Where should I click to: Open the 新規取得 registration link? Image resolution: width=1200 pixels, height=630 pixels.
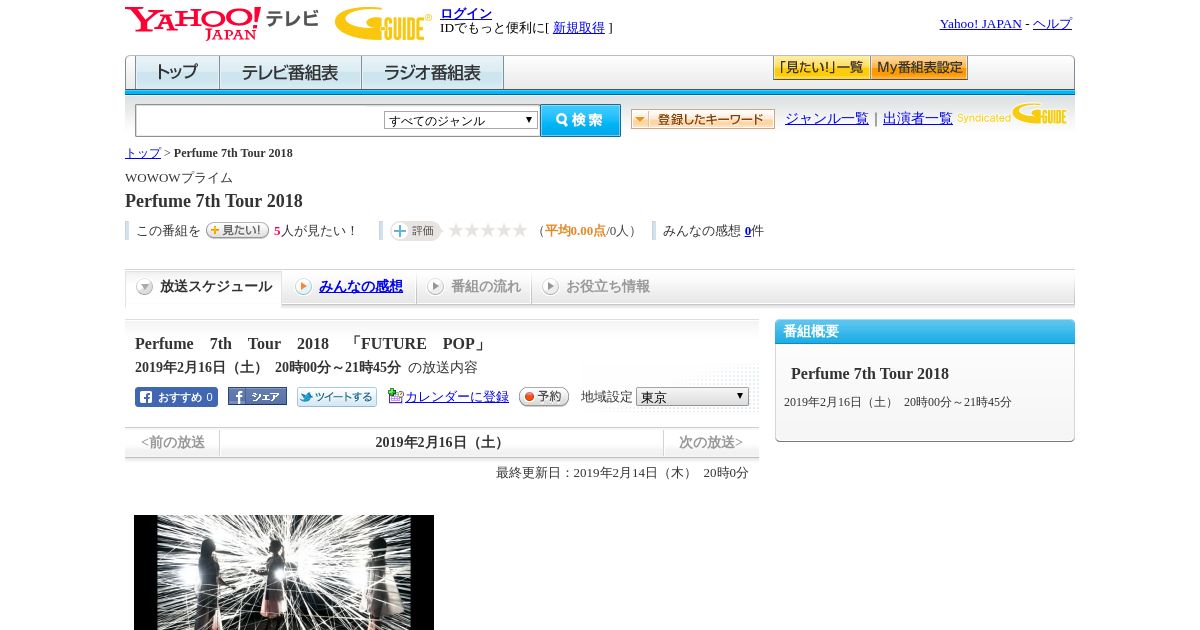579,28
